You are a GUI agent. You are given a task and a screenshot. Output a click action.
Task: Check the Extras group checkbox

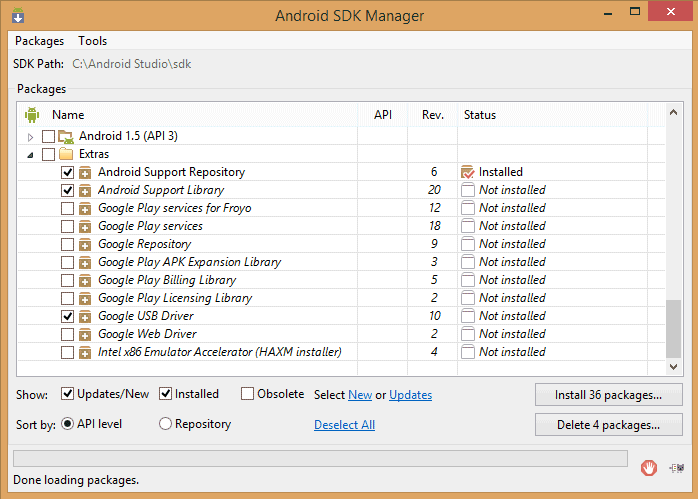coord(48,154)
